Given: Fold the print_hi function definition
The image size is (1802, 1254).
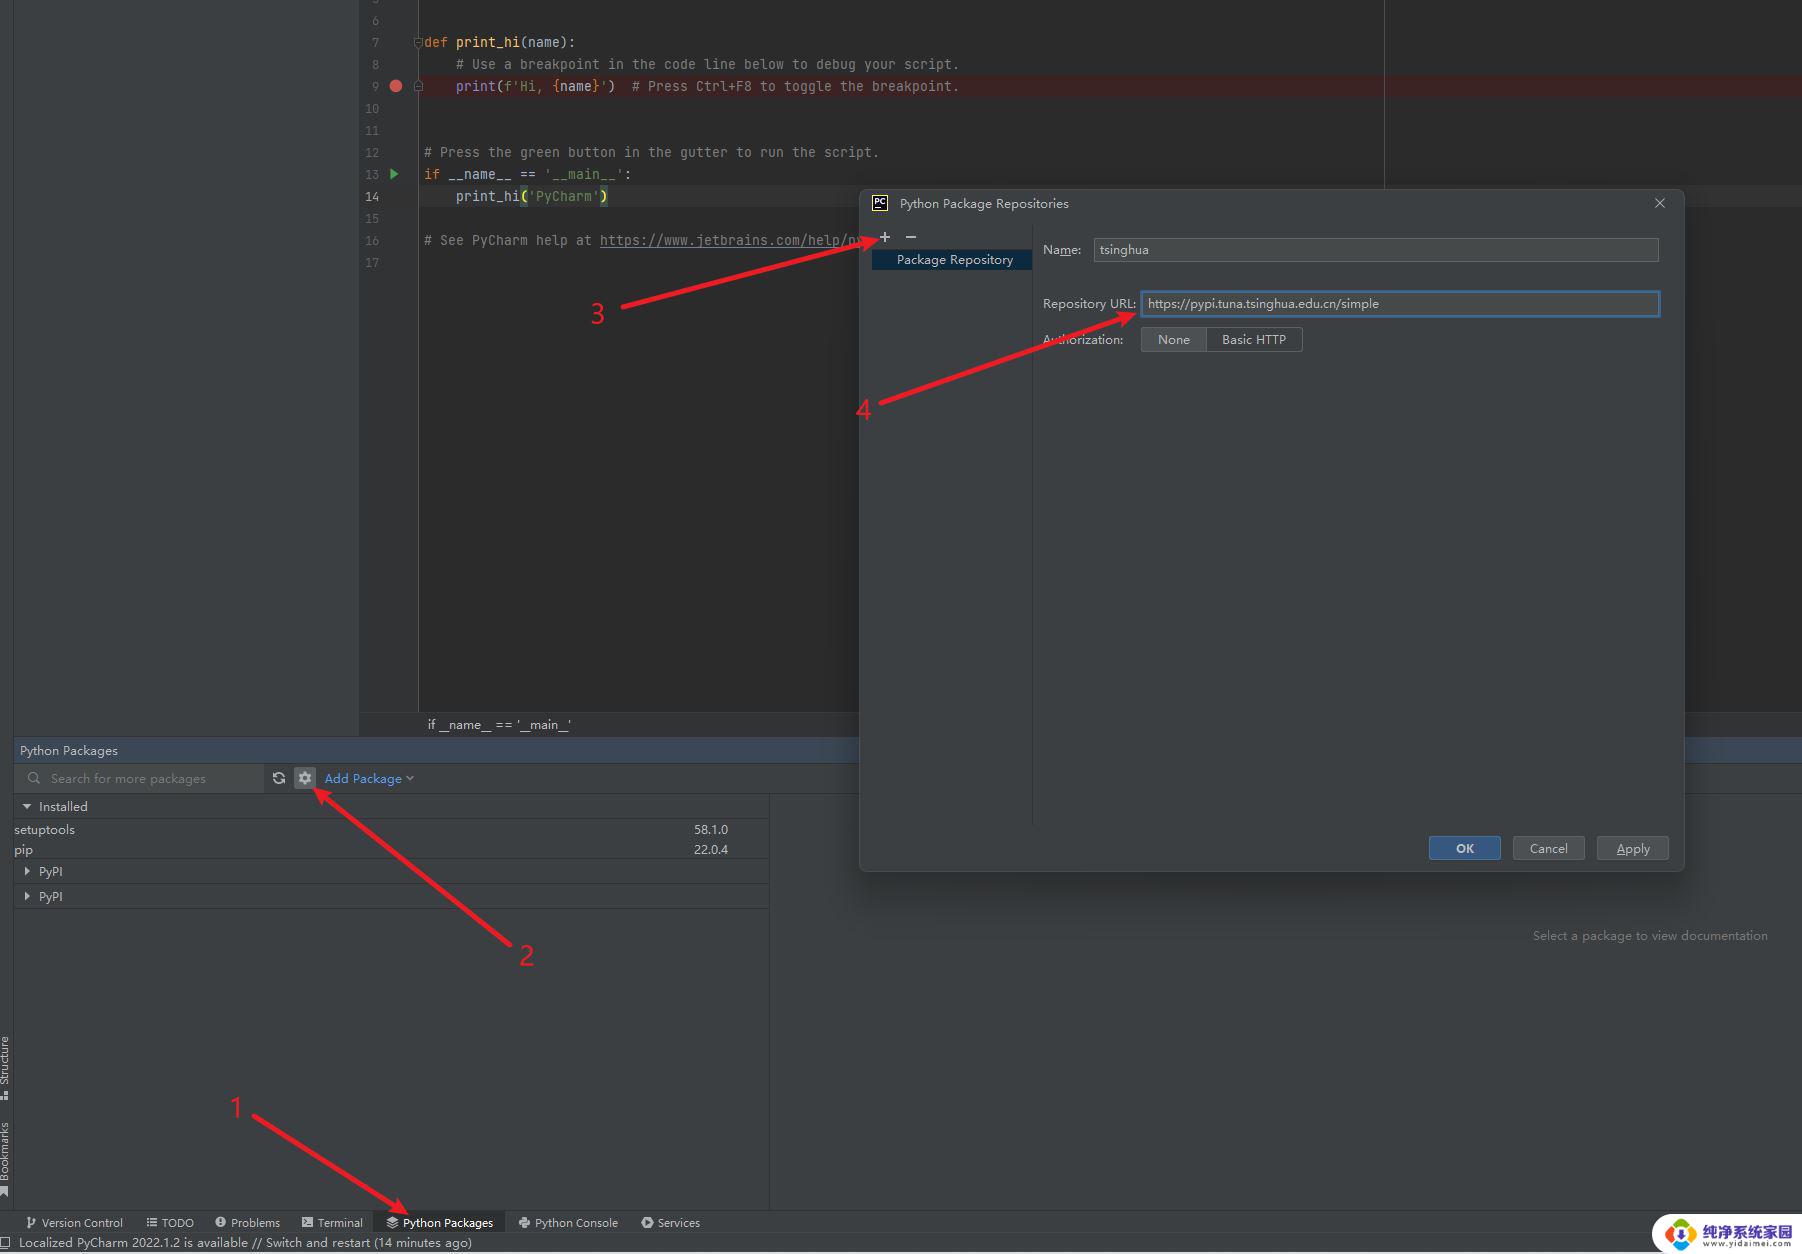Looking at the screenshot, I should pos(418,42).
